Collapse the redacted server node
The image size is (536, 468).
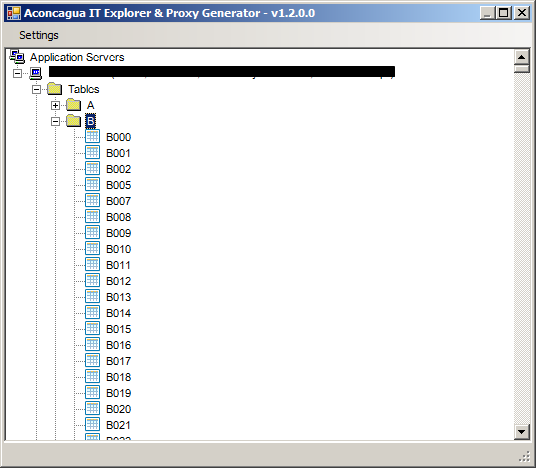point(17,73)
